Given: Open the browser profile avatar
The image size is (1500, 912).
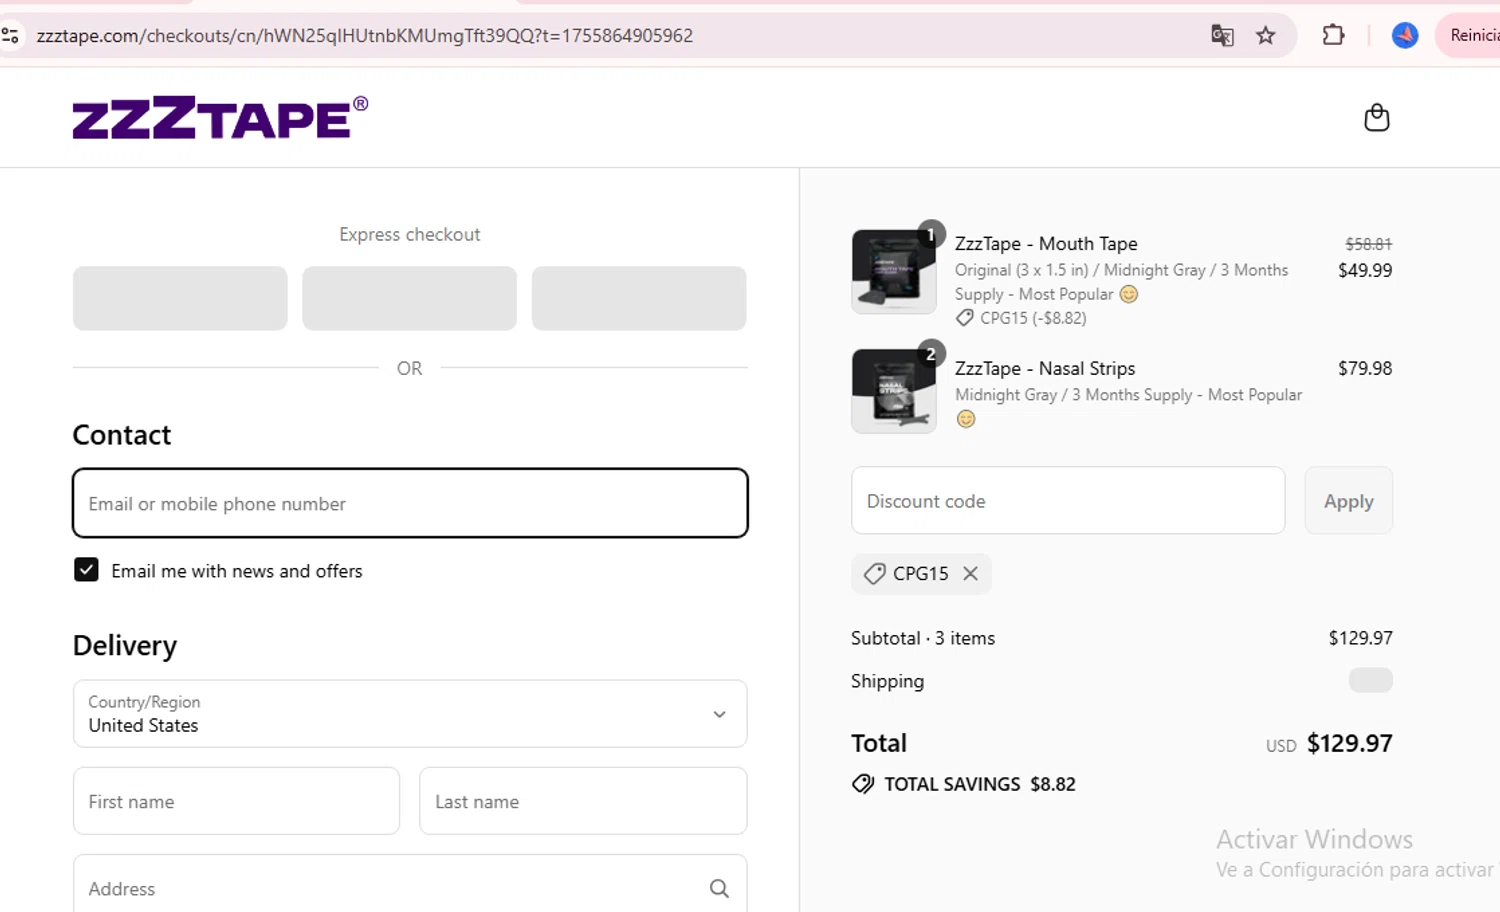Looking at the screenshot, I should [x=1405, y=35].
